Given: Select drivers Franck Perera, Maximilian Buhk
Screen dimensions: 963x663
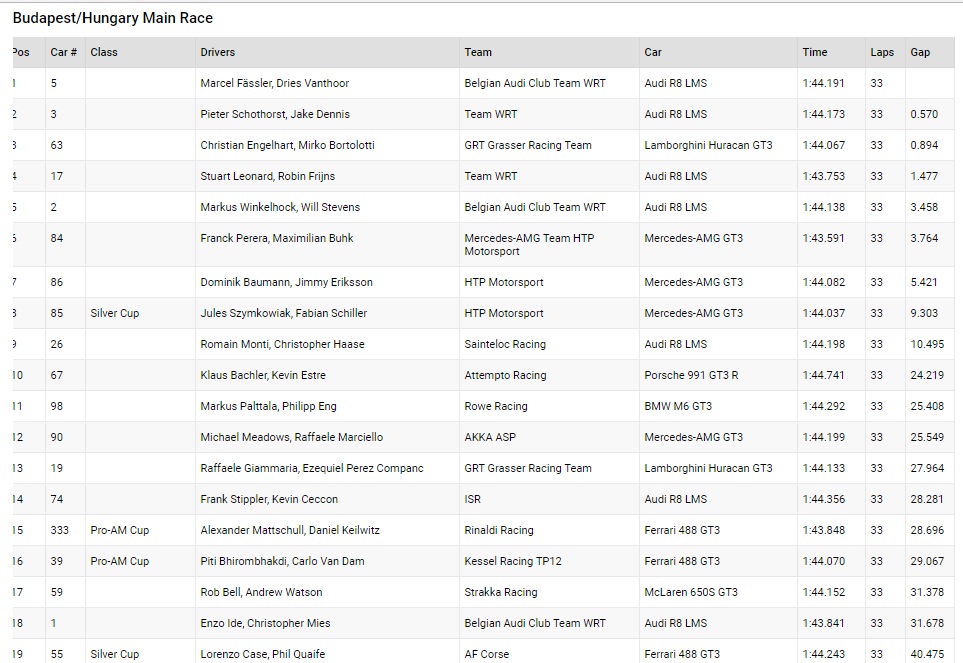Looking at the screenshot, I should 276,238.
